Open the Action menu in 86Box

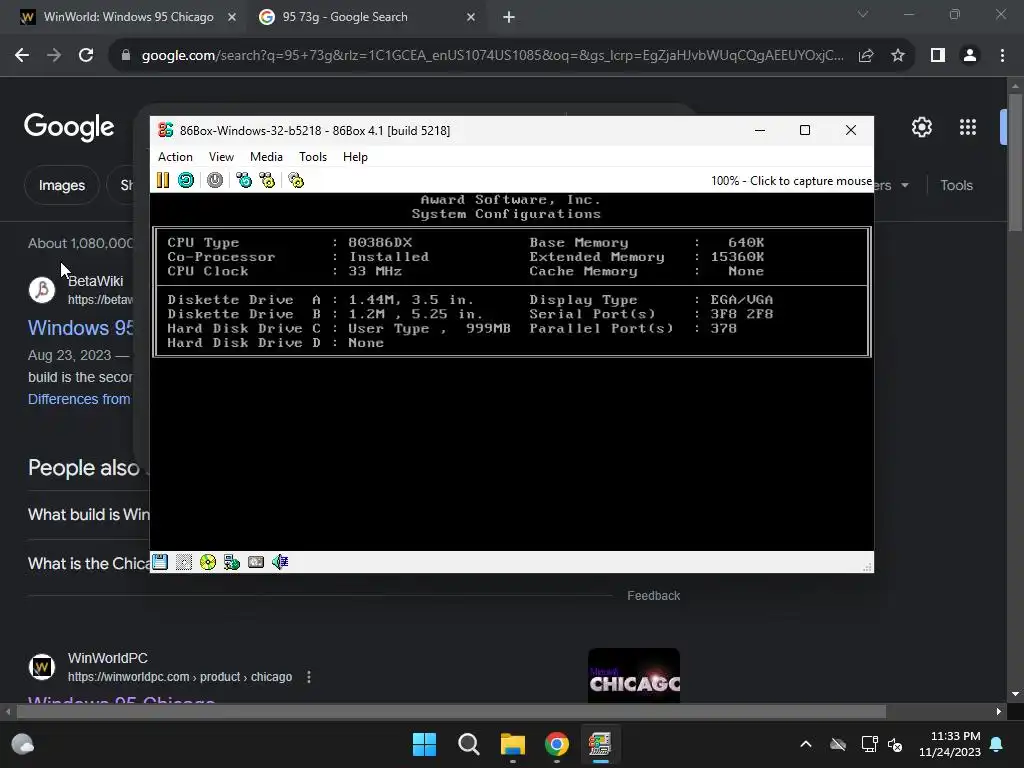pos(175,157)
